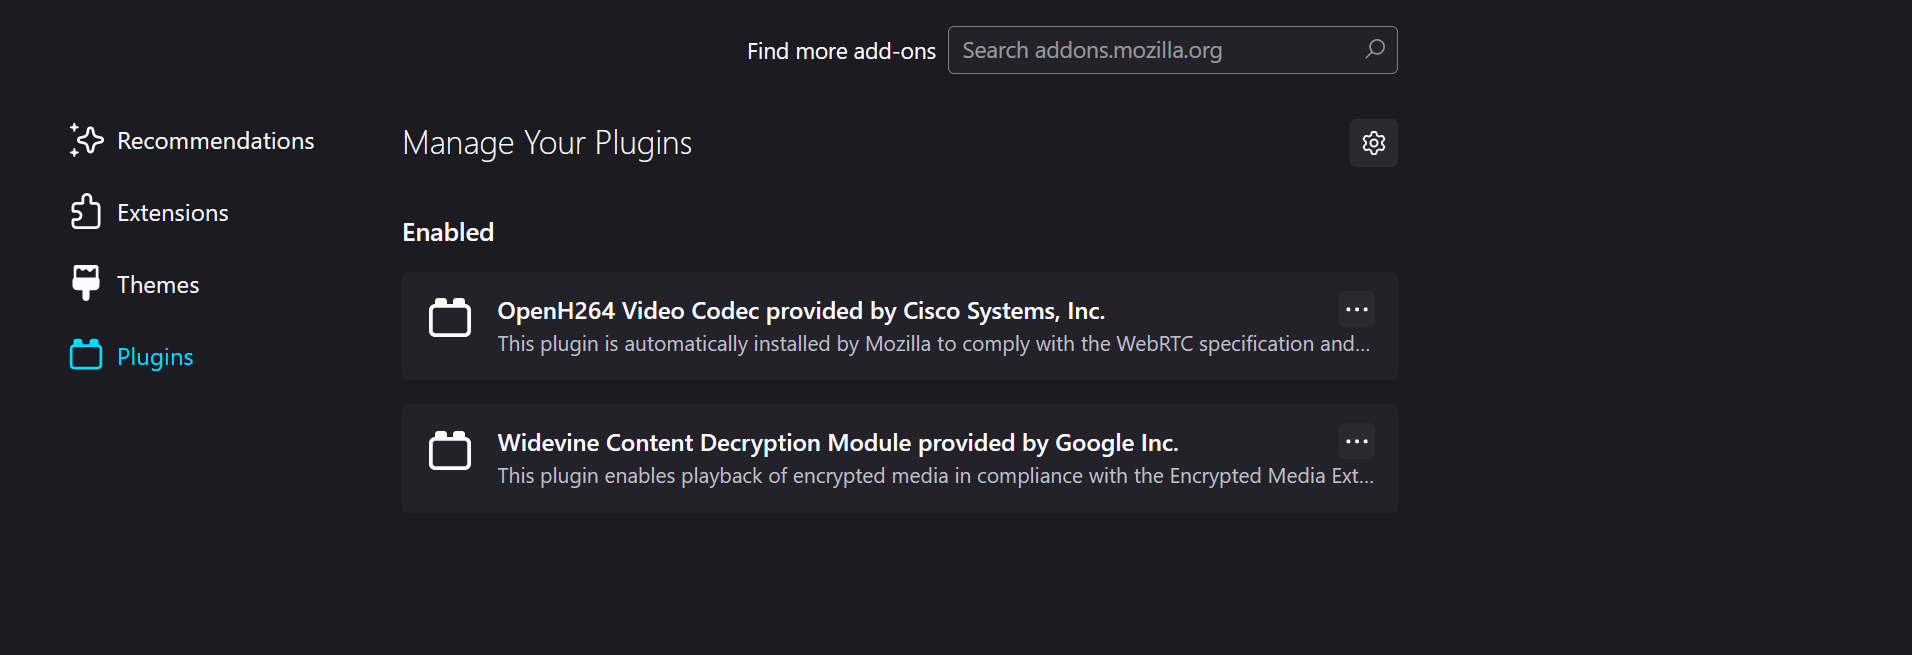The image size is (1912, 655).
Task: Open the OpenH264 more options menu
Action: pos(1356,309)
